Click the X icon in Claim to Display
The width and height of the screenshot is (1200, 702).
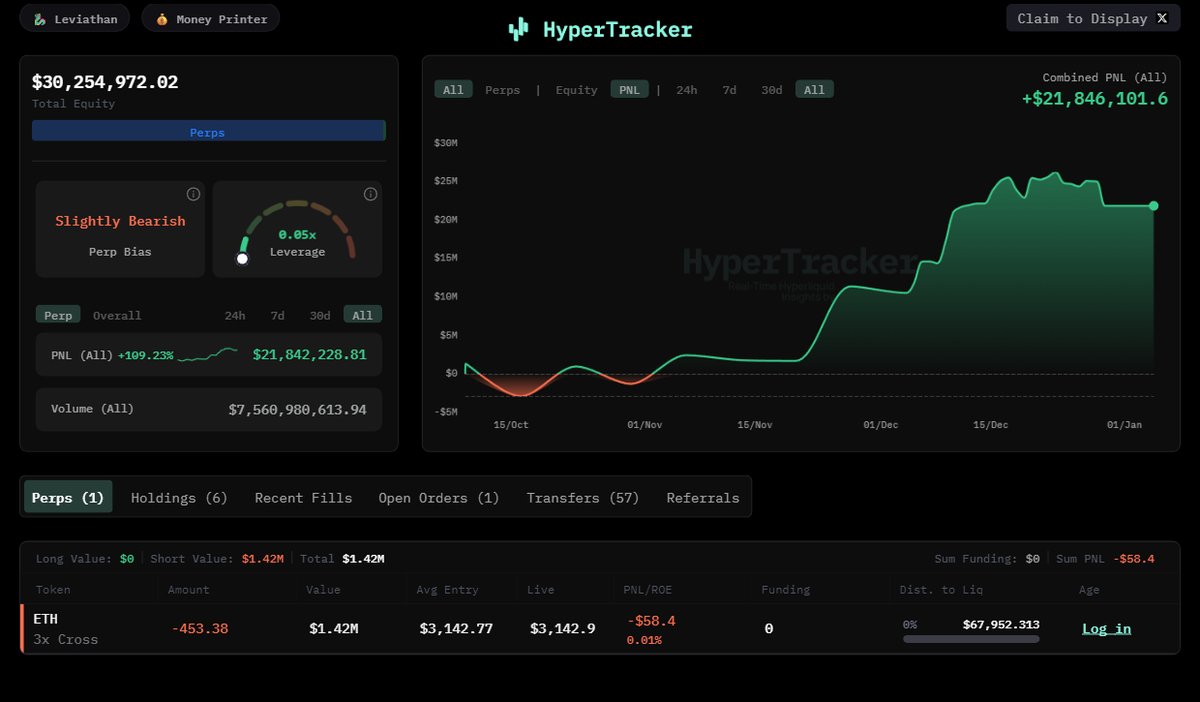[x=1162, y=18]
